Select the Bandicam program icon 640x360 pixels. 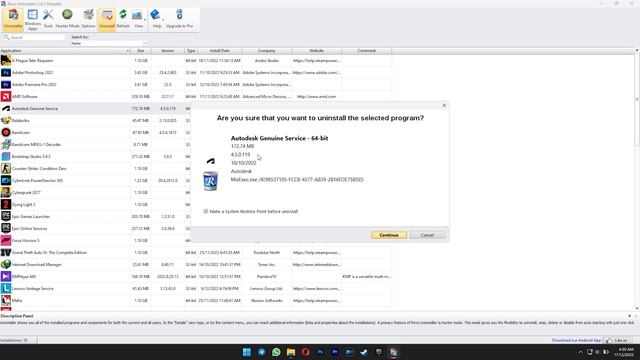tap(6, 132)
